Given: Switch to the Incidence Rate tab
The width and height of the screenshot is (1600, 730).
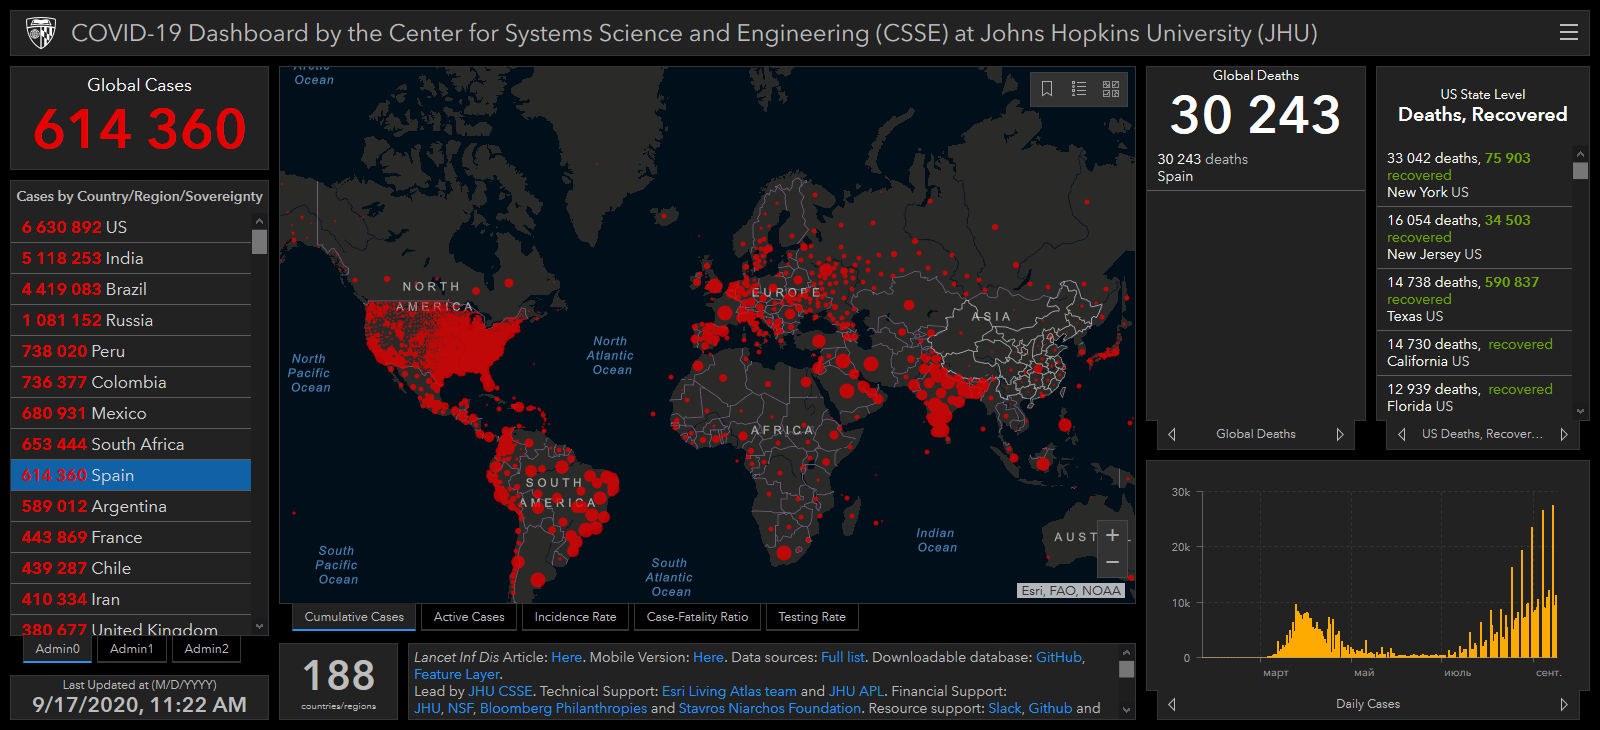Looking at the screenshot, I should tap(575, 617).
